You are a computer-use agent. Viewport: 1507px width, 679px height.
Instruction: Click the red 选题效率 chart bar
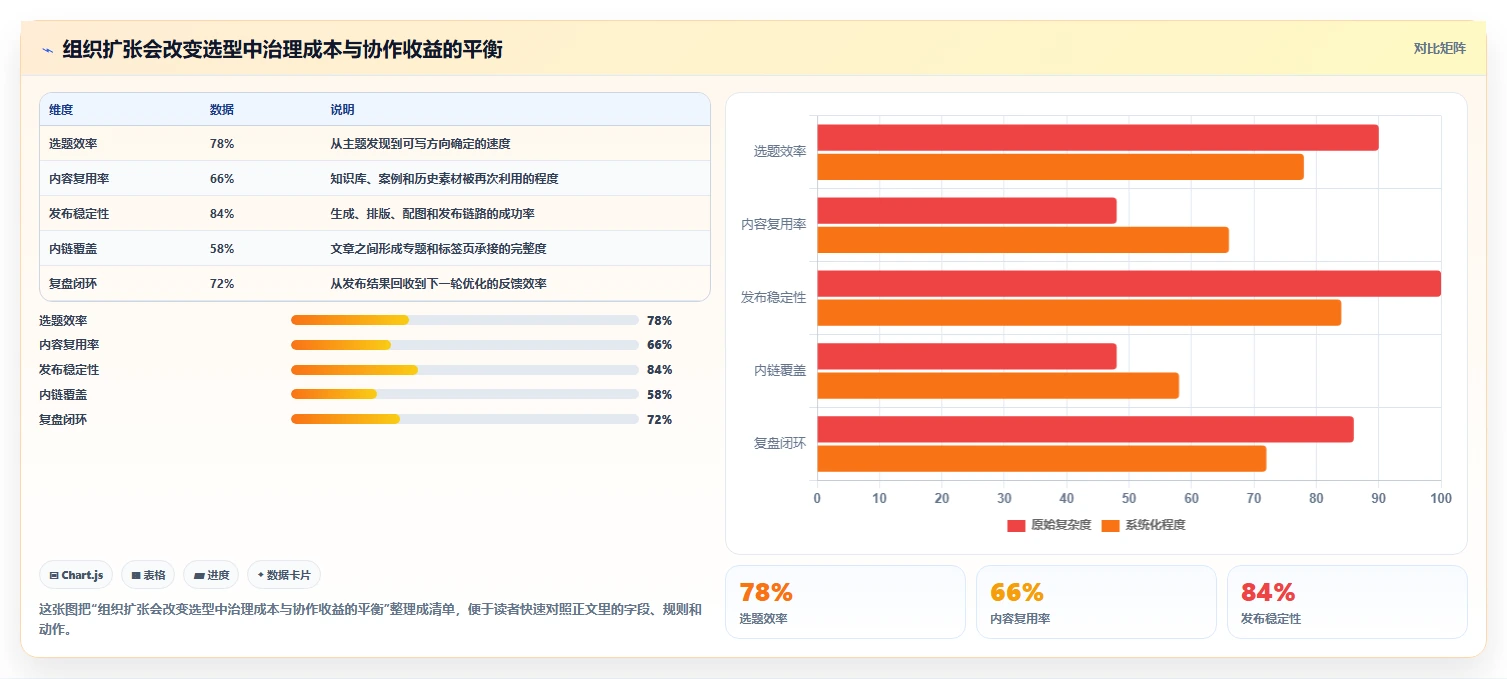click(1098, 138)
